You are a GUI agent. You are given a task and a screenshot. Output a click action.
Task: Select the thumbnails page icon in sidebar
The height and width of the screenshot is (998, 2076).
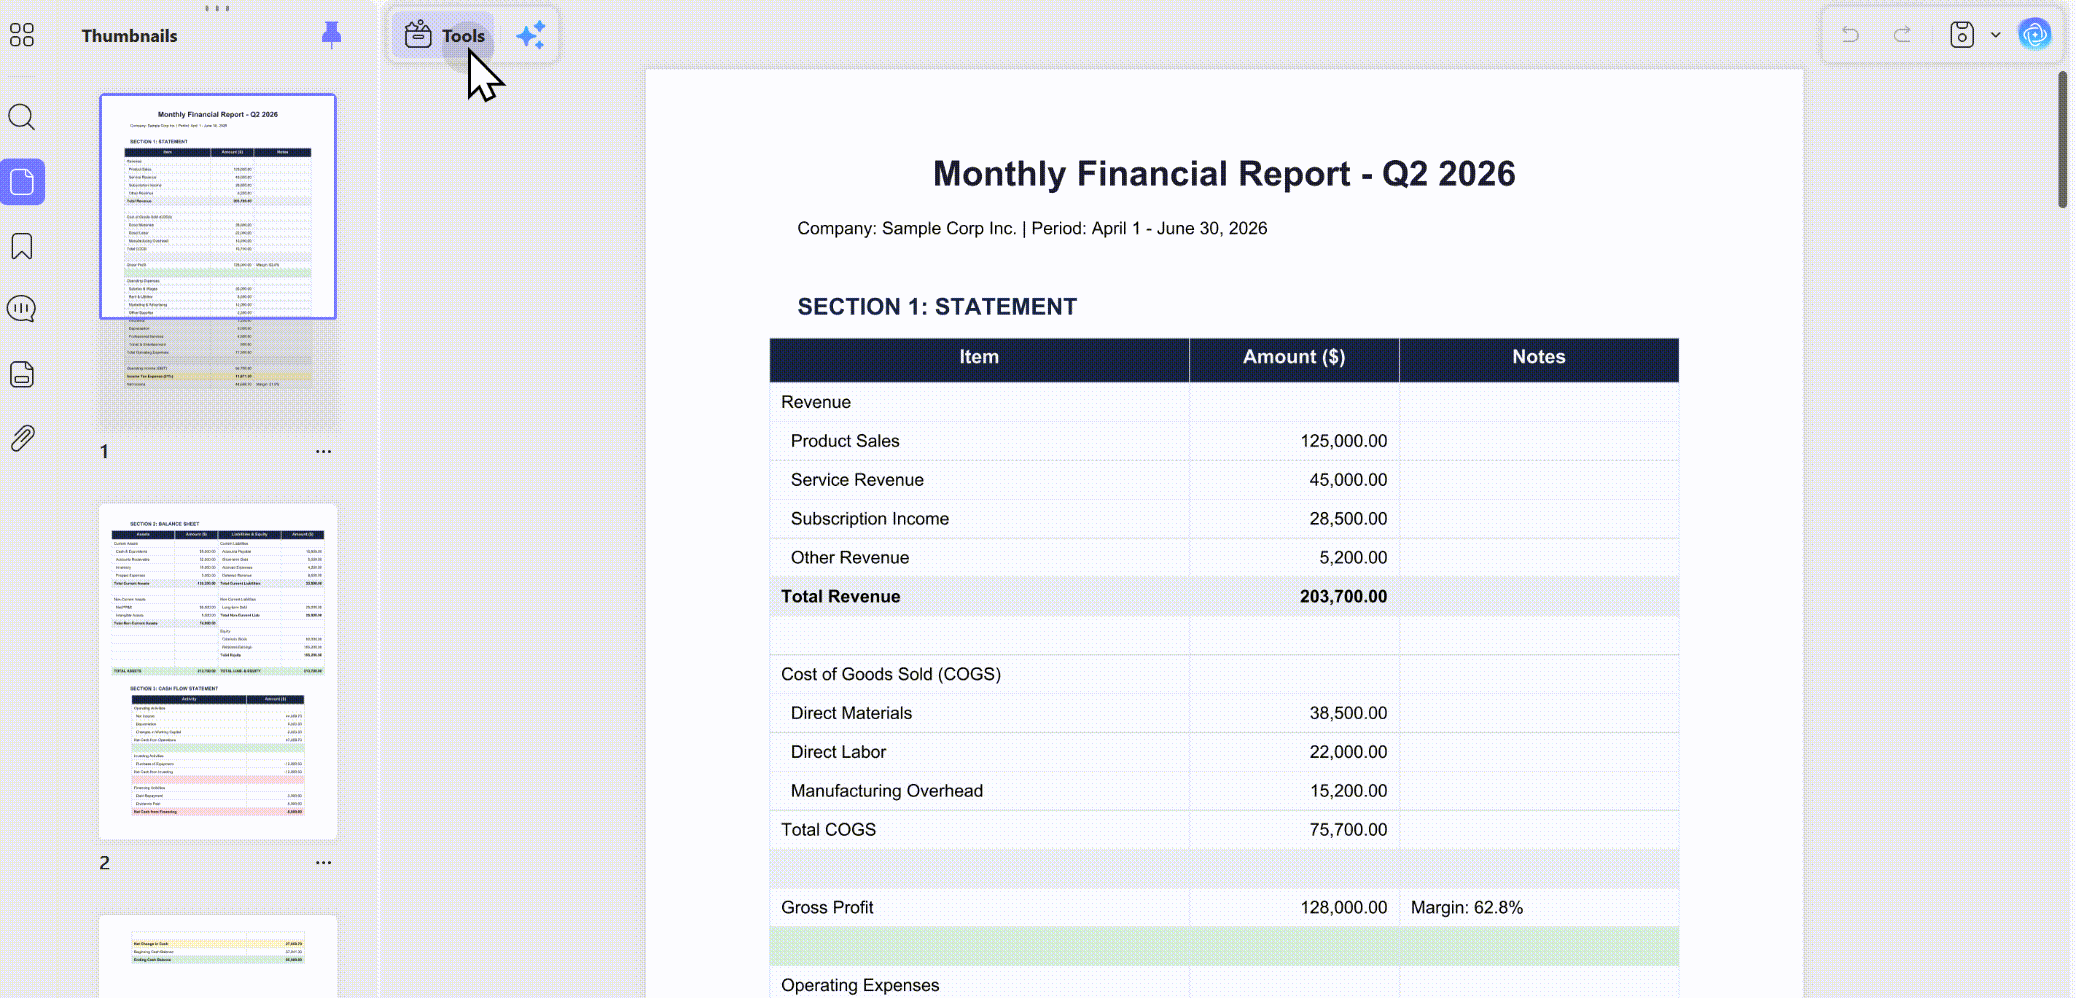tap(22, 182)
